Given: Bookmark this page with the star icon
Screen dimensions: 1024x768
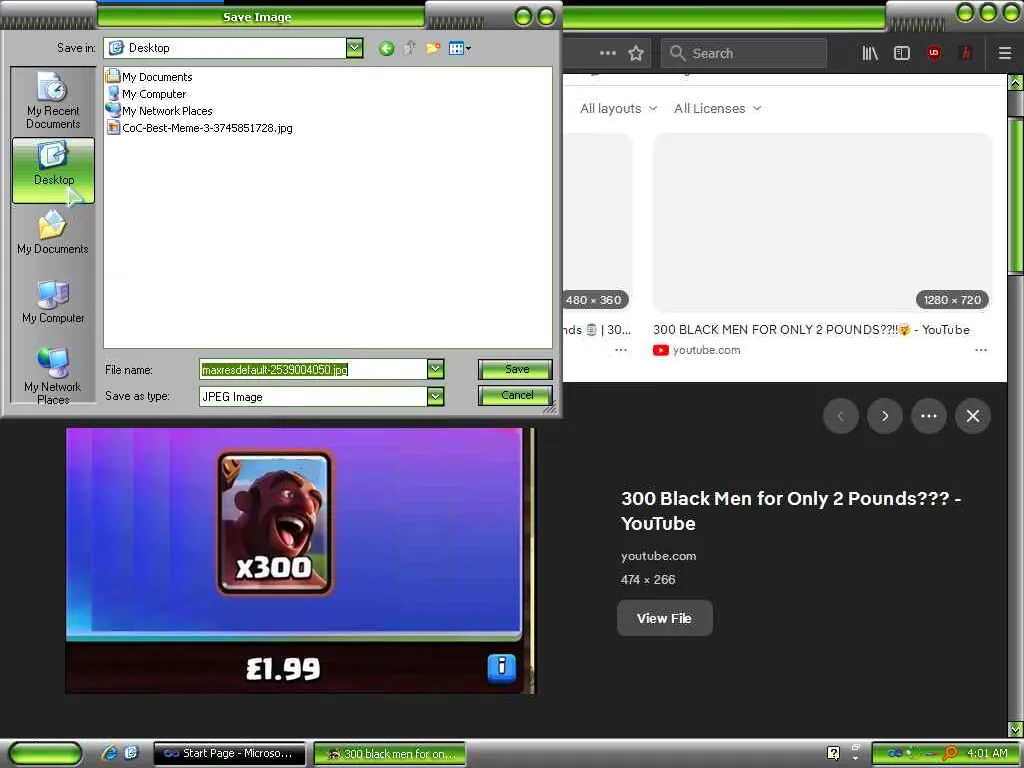Looking at the screenshot, I should click(636, 54).
